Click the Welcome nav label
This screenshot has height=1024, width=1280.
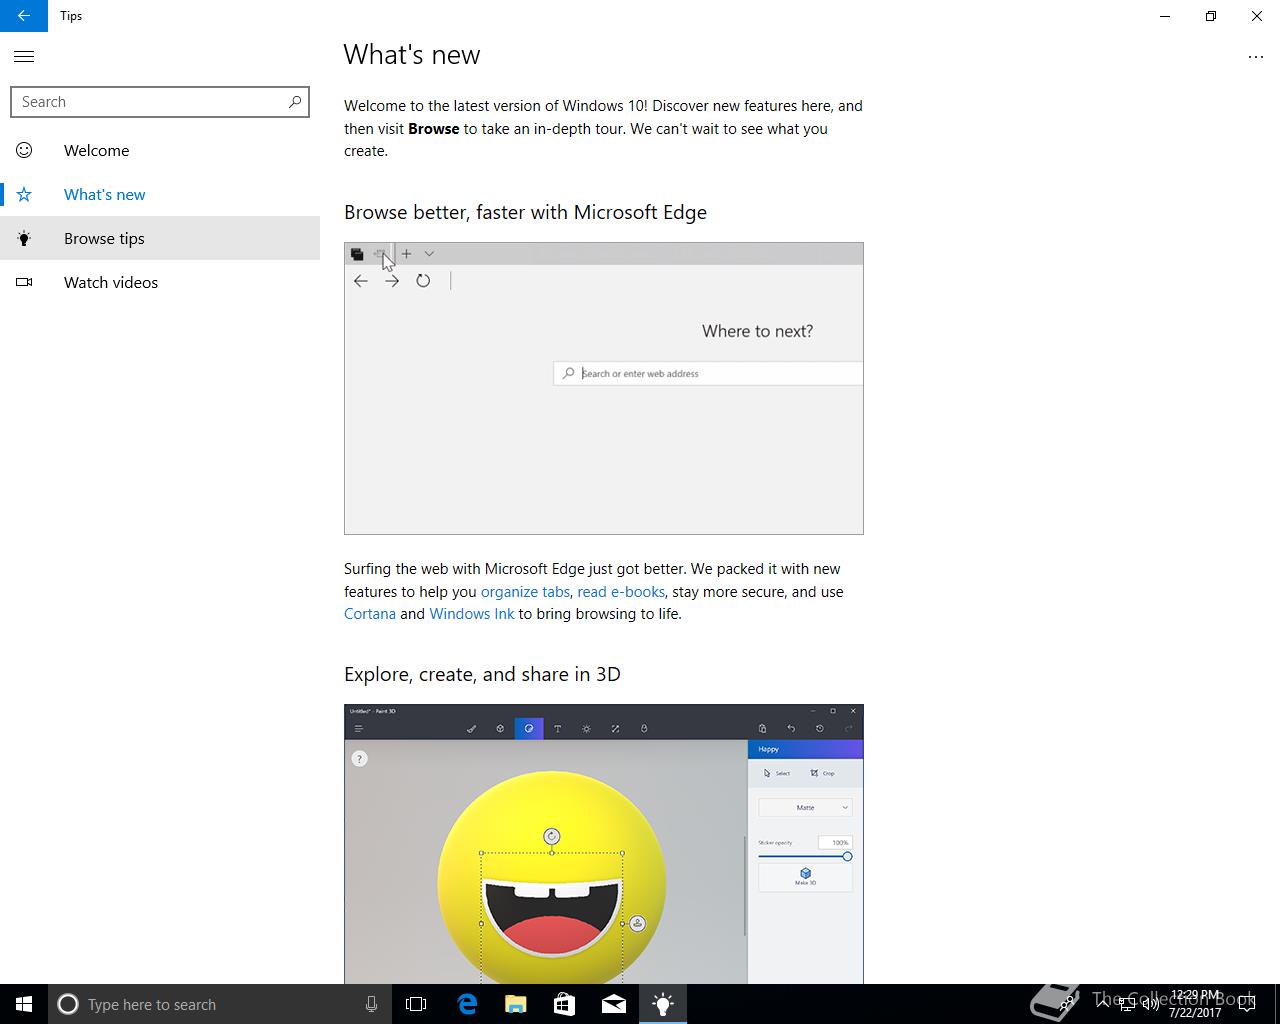96,151
